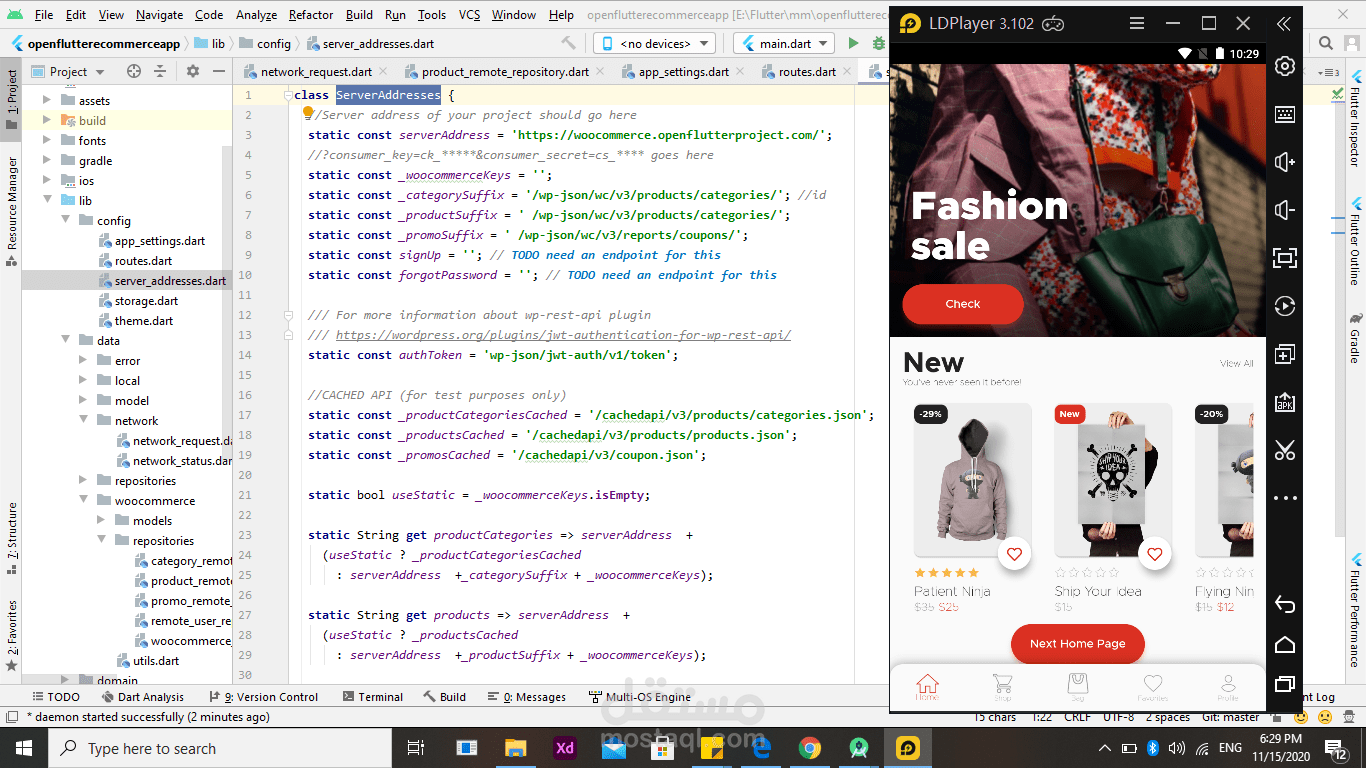Open the Project view dropdown
This screenshot has height=768, width=1366.
tap(68, 71)
